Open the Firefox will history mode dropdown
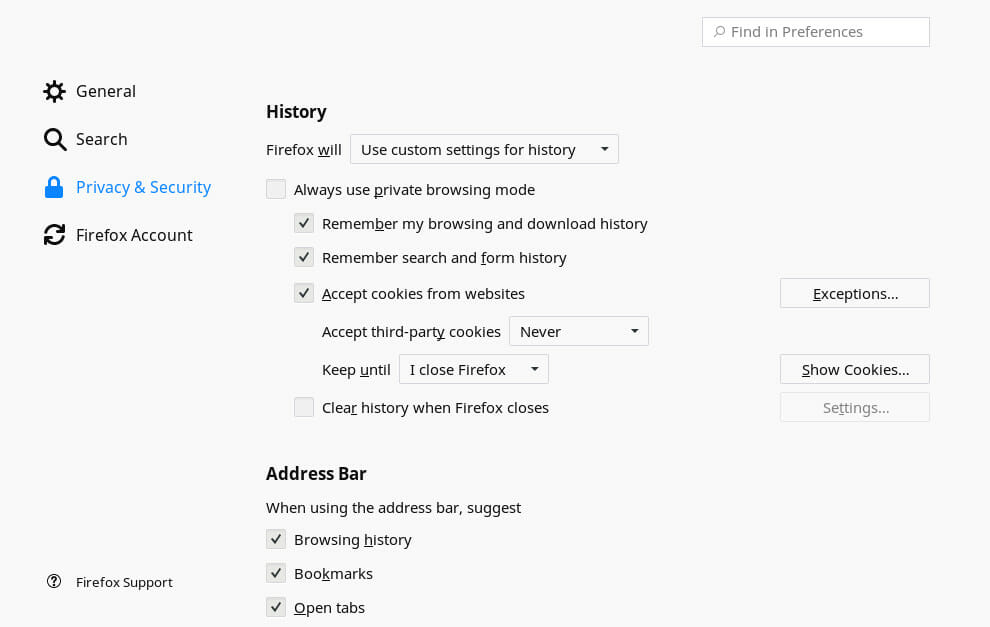 pyautogui.click(x=484, y=150)
